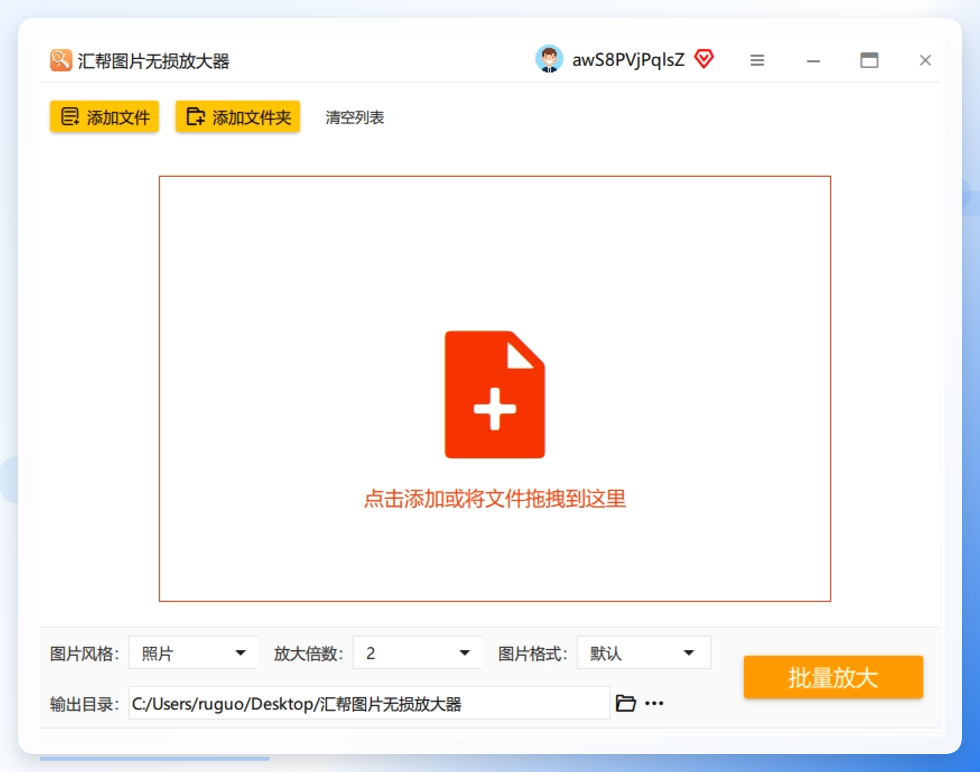Click the three-dots browse directory icon

[x=654, y=703]
